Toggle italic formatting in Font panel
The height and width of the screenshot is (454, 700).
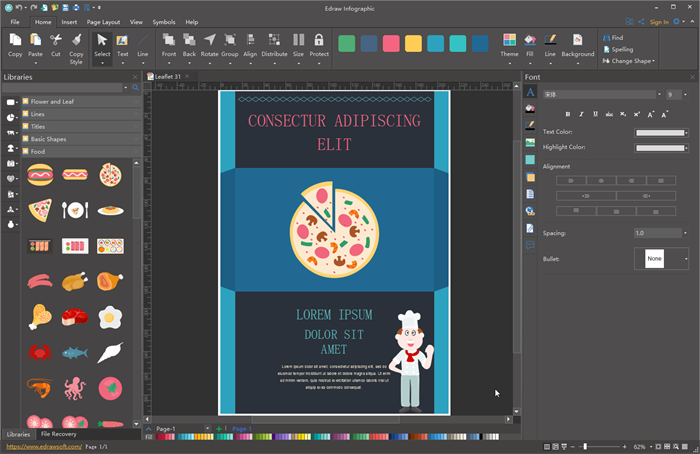tap(581, 114)
